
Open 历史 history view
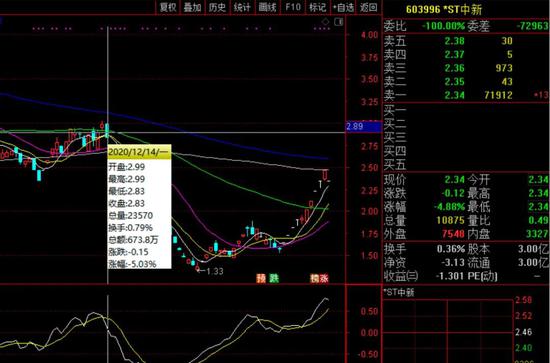tap(217, 7)
